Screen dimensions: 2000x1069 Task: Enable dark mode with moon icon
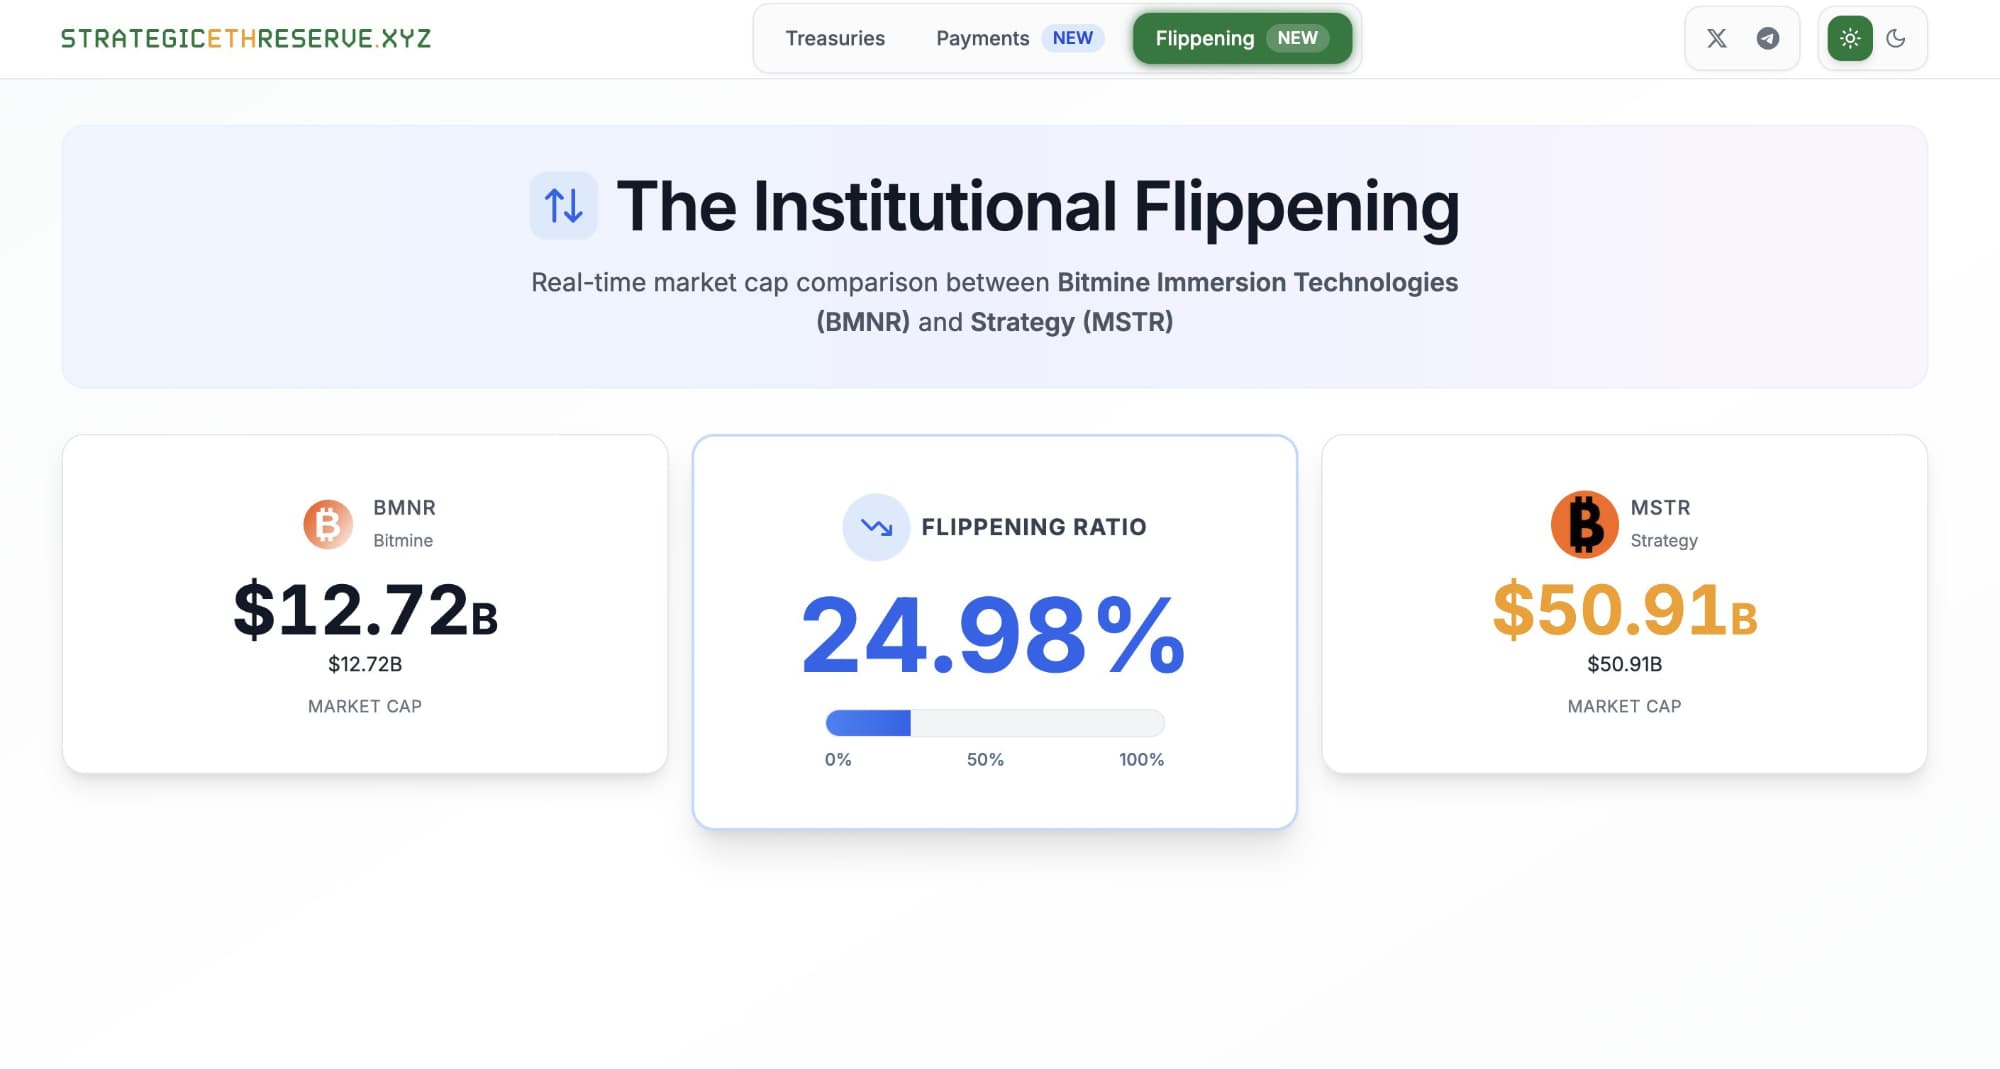1896,38
